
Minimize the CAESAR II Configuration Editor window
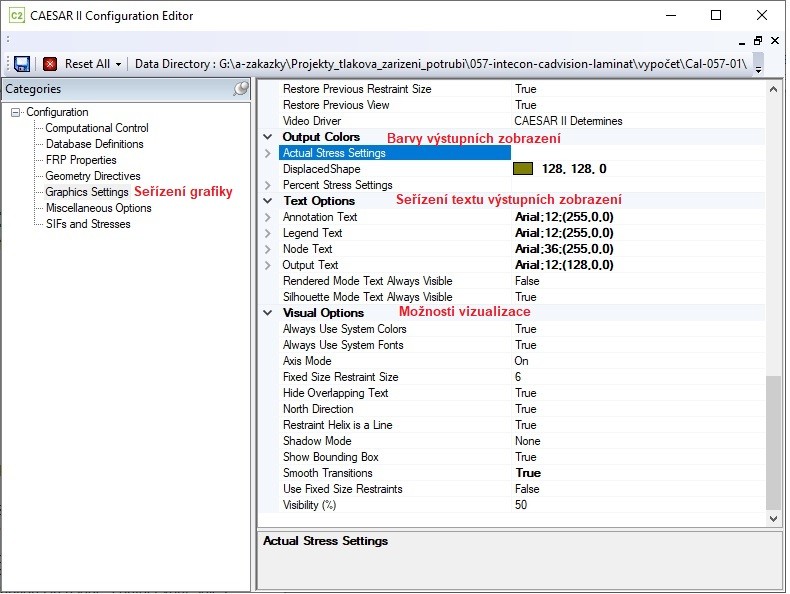coord(671,16)
